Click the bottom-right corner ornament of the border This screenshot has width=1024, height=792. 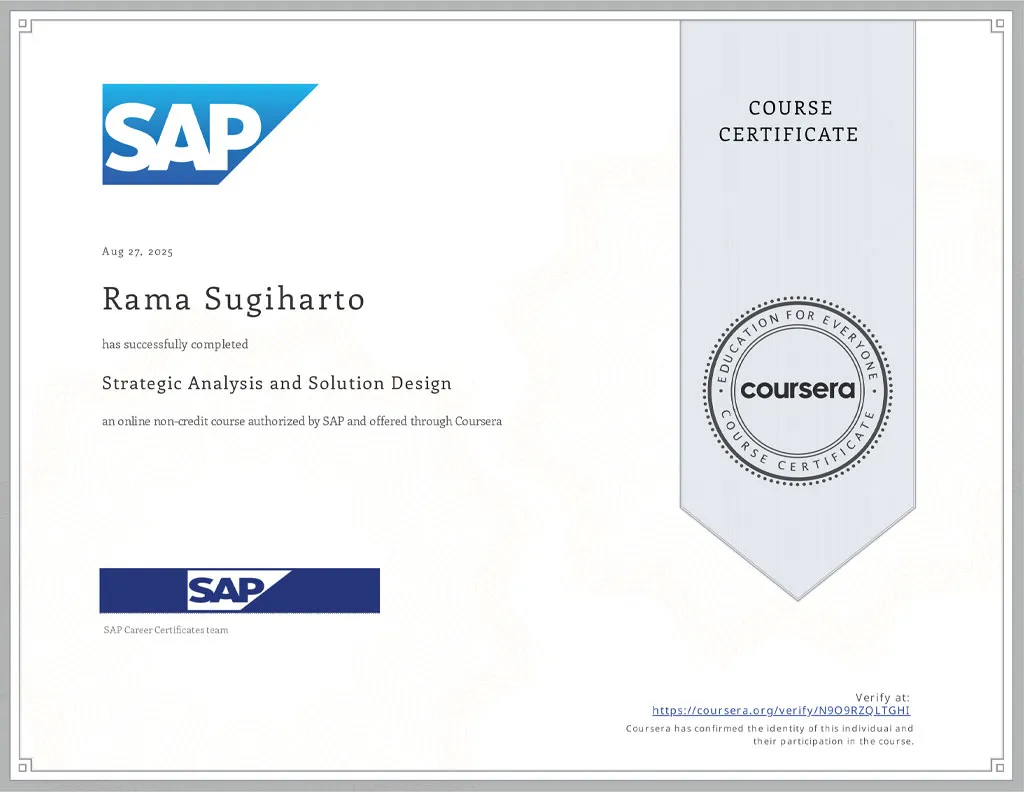coord(997,765)
